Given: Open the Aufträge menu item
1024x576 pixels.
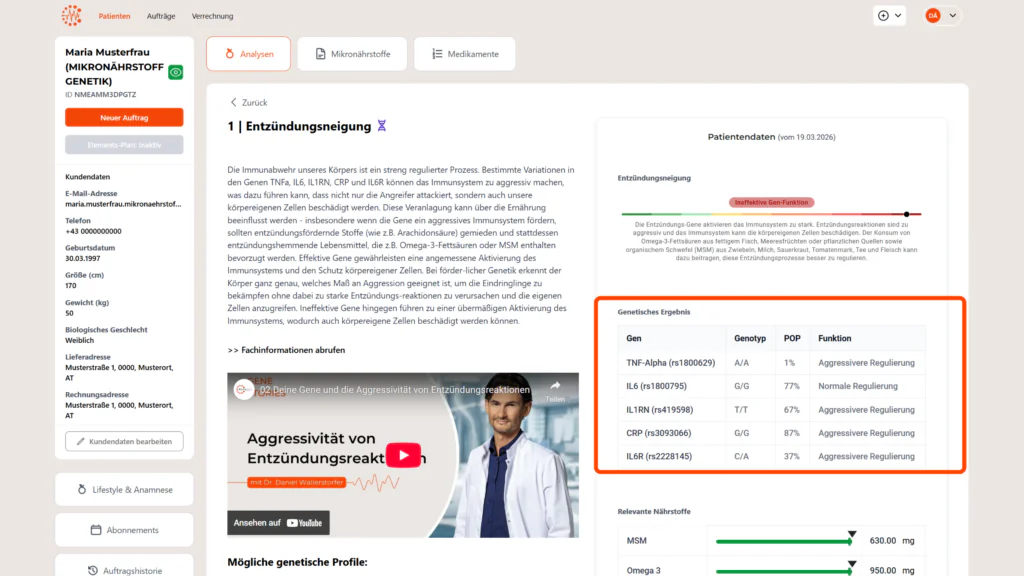Looking at the screenshot, I should click(161, 16).
